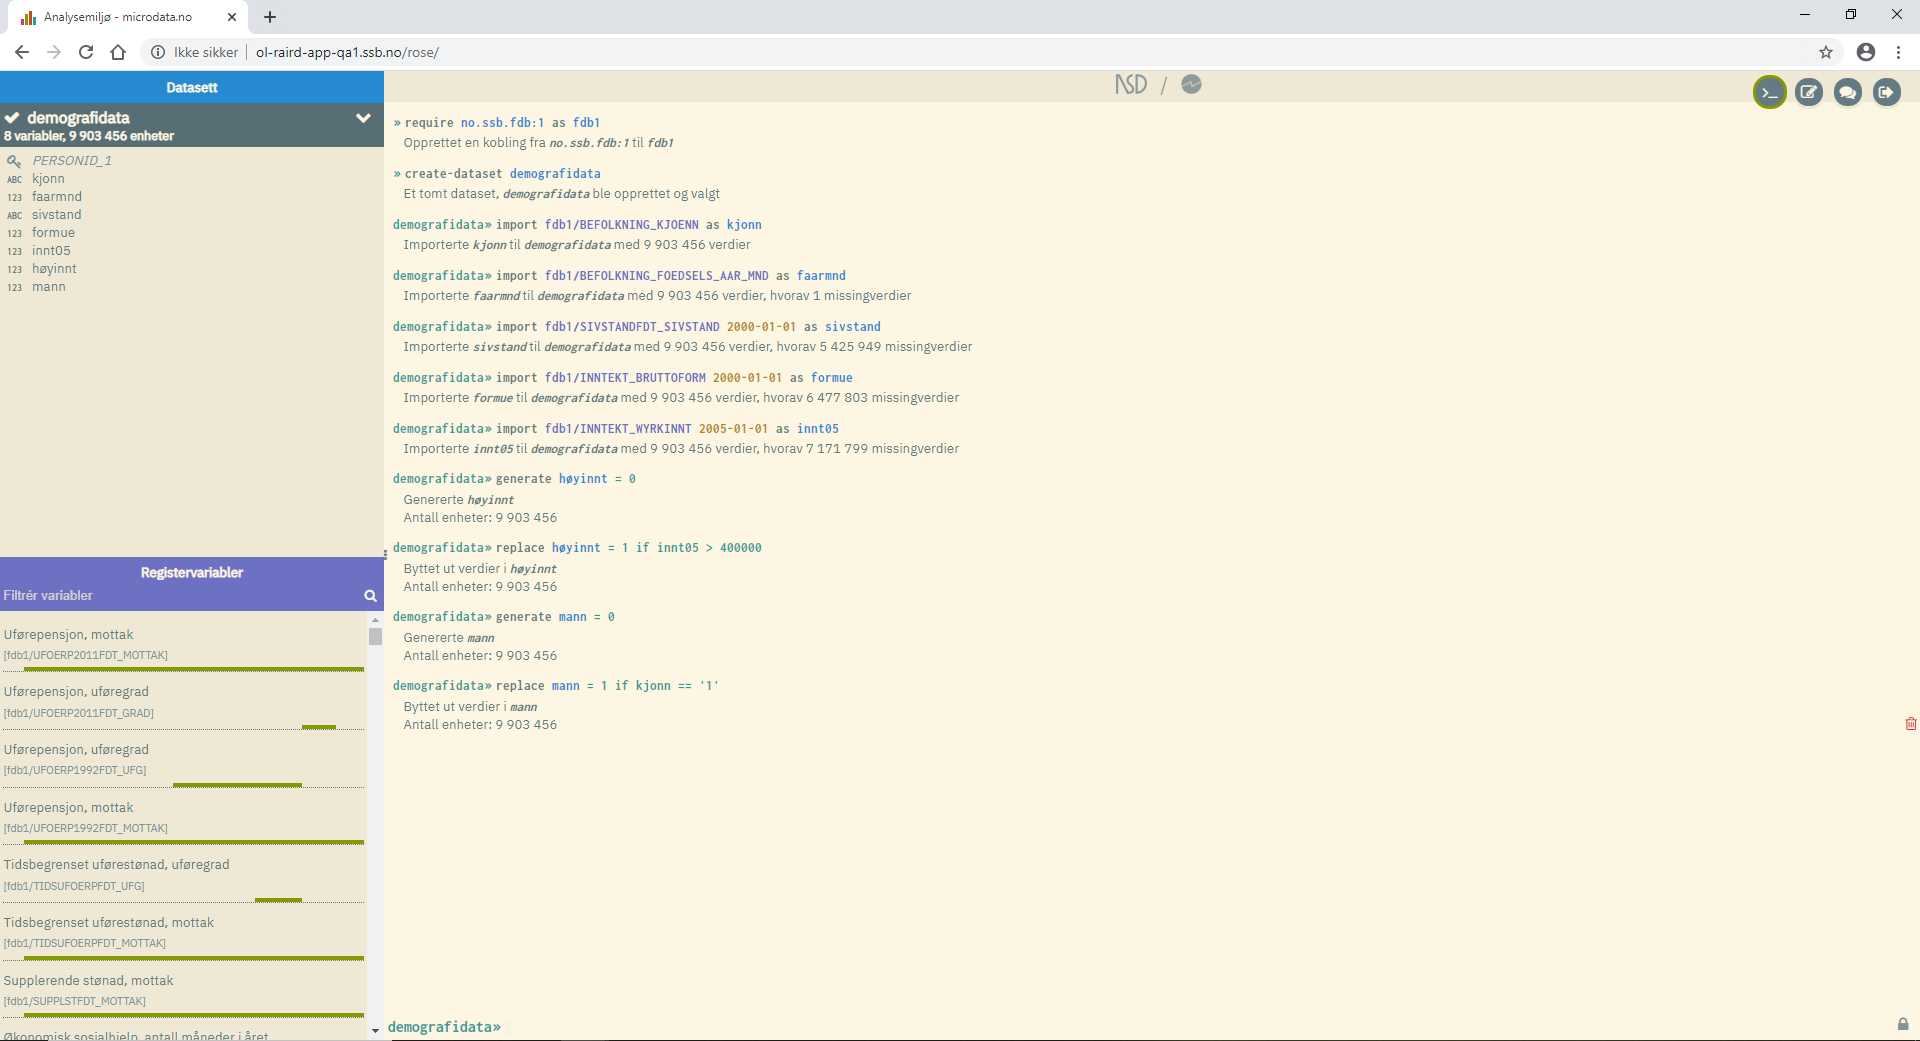Open the Registervariabler panel header
1920x1041 pixels.
point(192,572)
